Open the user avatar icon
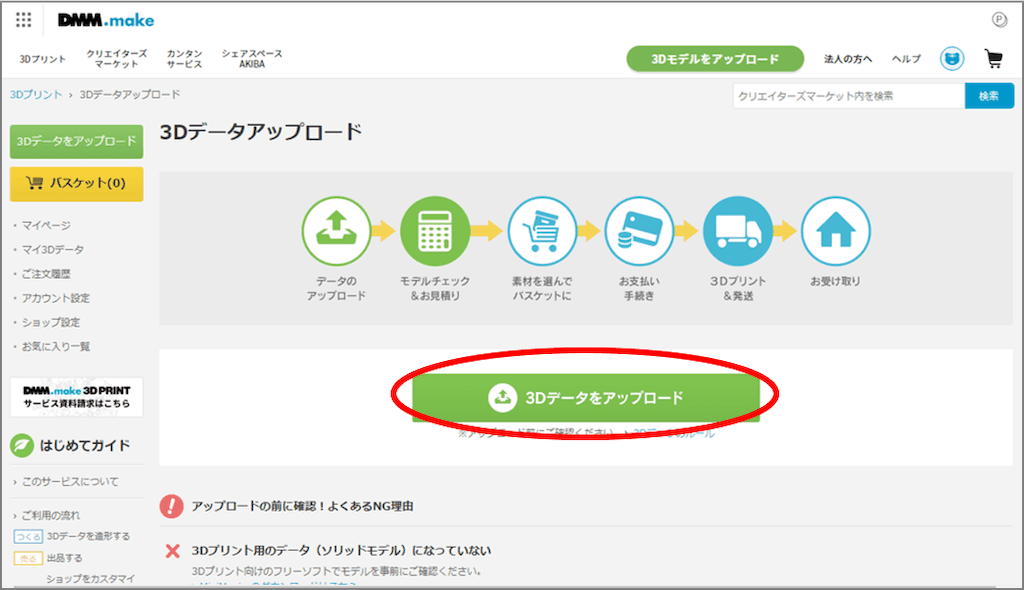The width and height of the screenshot is (1024, 590). [x=952, y=59]
